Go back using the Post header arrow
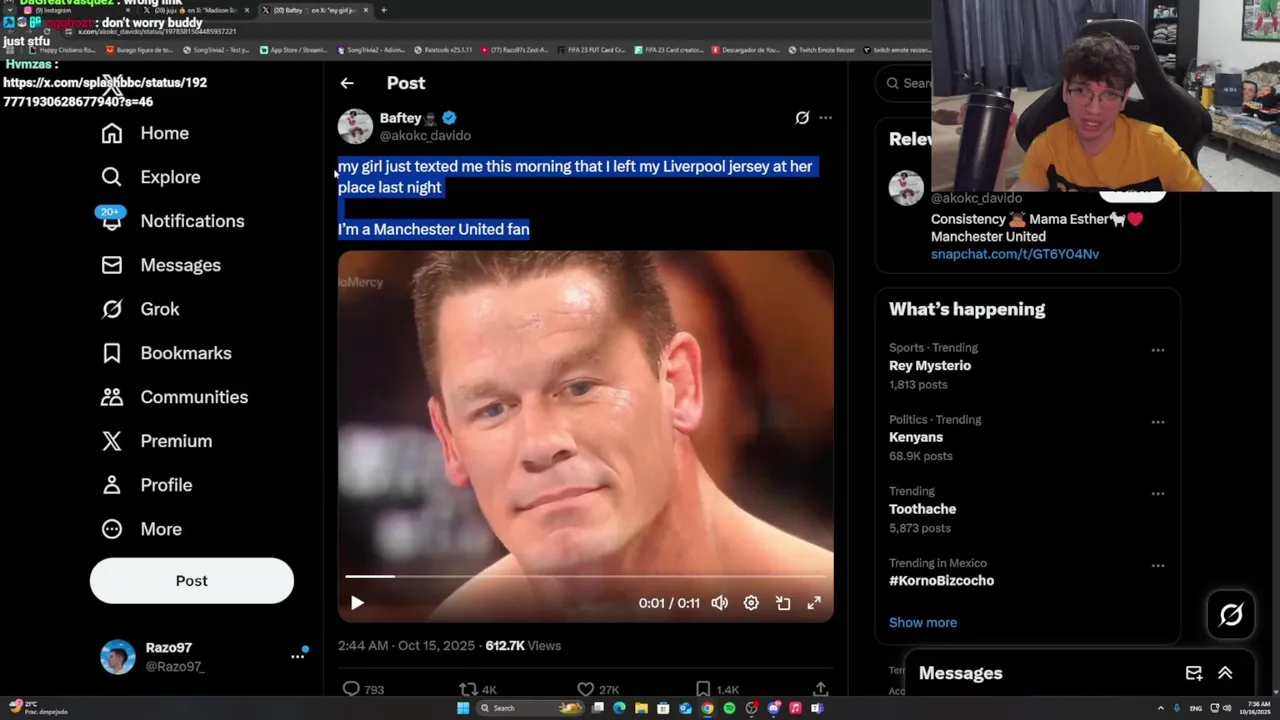 click(x=347, y=83)
